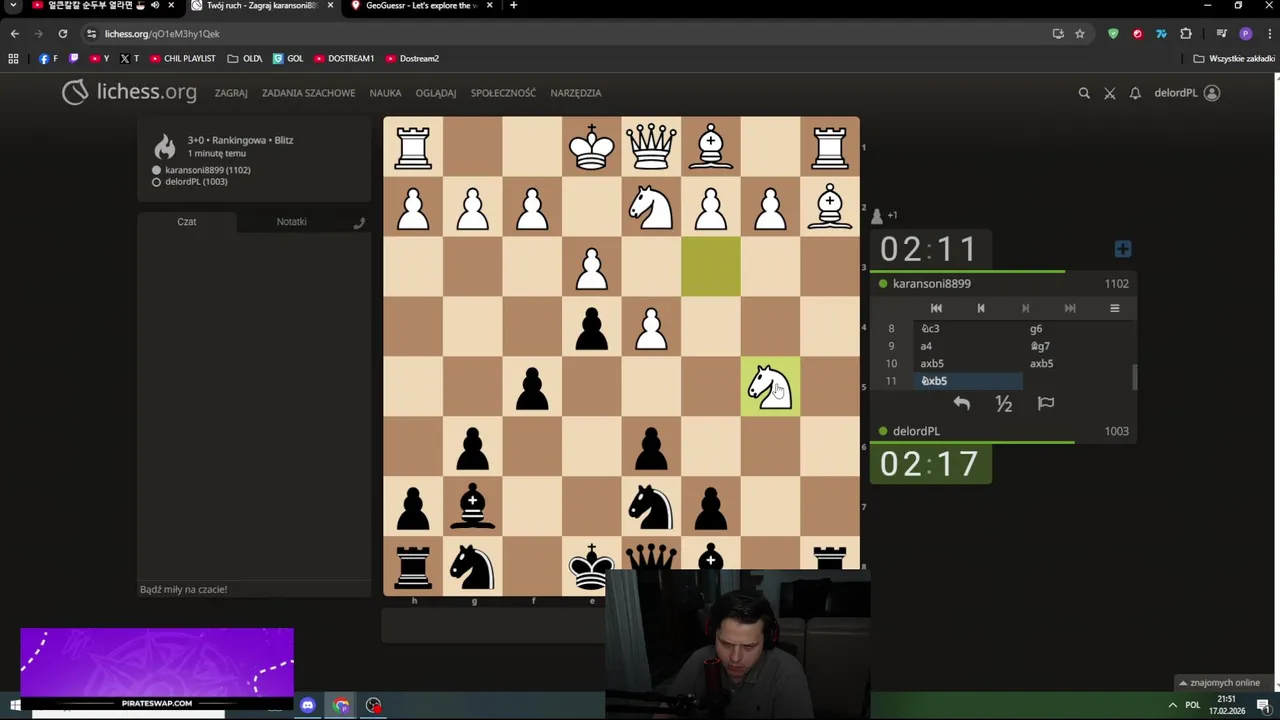Image resolution: width=1280 pixels, height=720 pixels.
Task: Propose a takeback with arrow icon
Action: tap(962, 403)
